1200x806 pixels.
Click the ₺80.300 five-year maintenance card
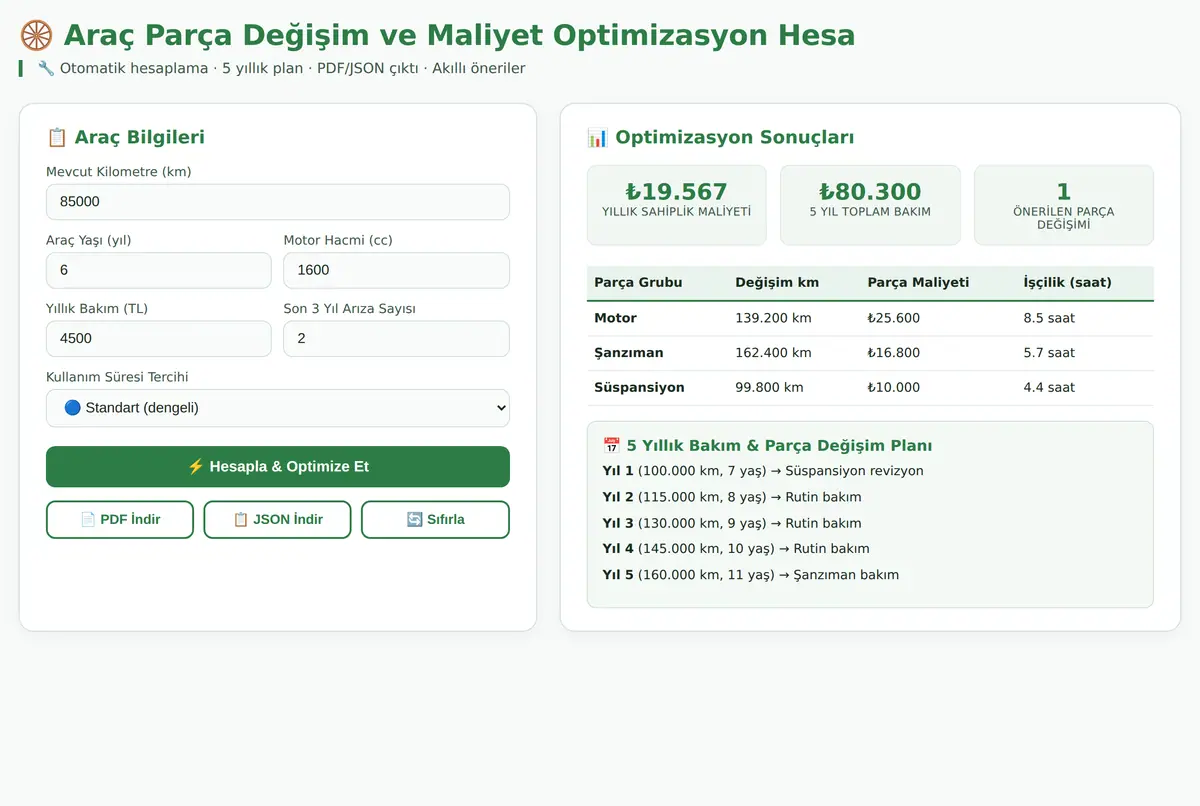(870, 205)
